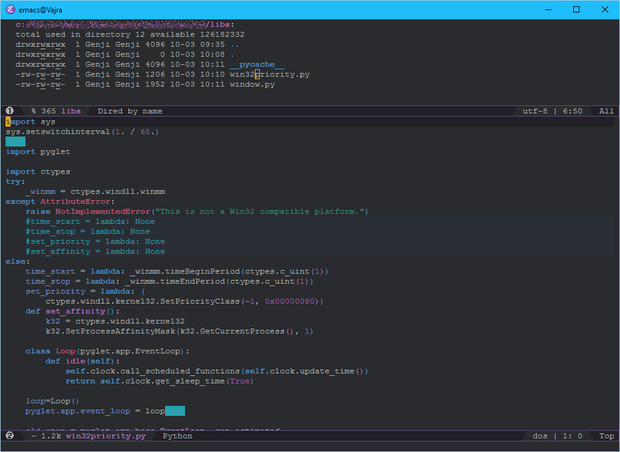620x452 pixels.
Task: Click the commented '#time_stop' line
Action: point(88,231)
